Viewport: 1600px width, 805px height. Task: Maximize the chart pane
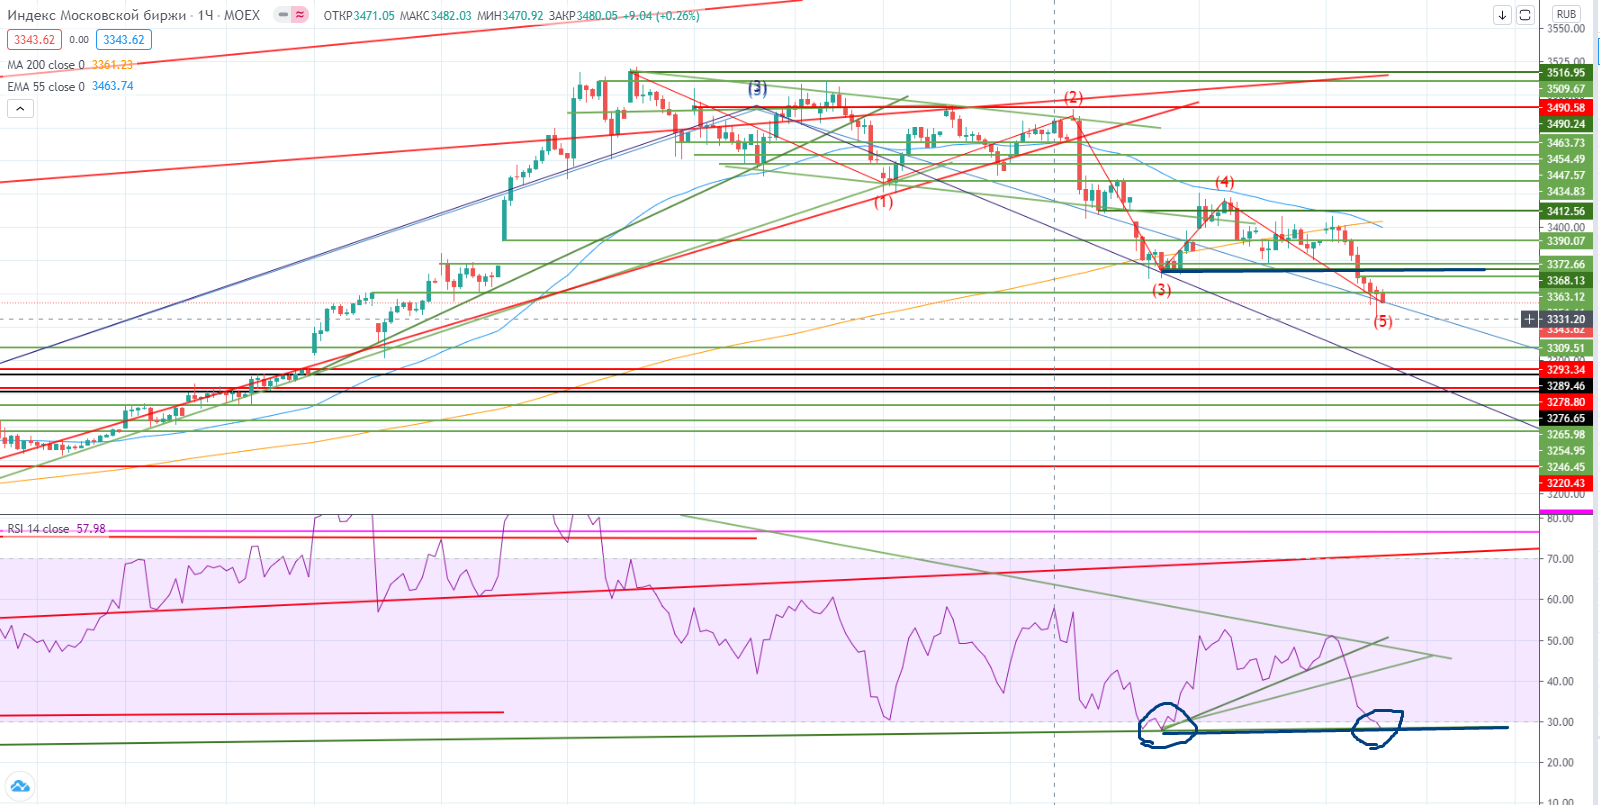click(x=1525, y=15)
